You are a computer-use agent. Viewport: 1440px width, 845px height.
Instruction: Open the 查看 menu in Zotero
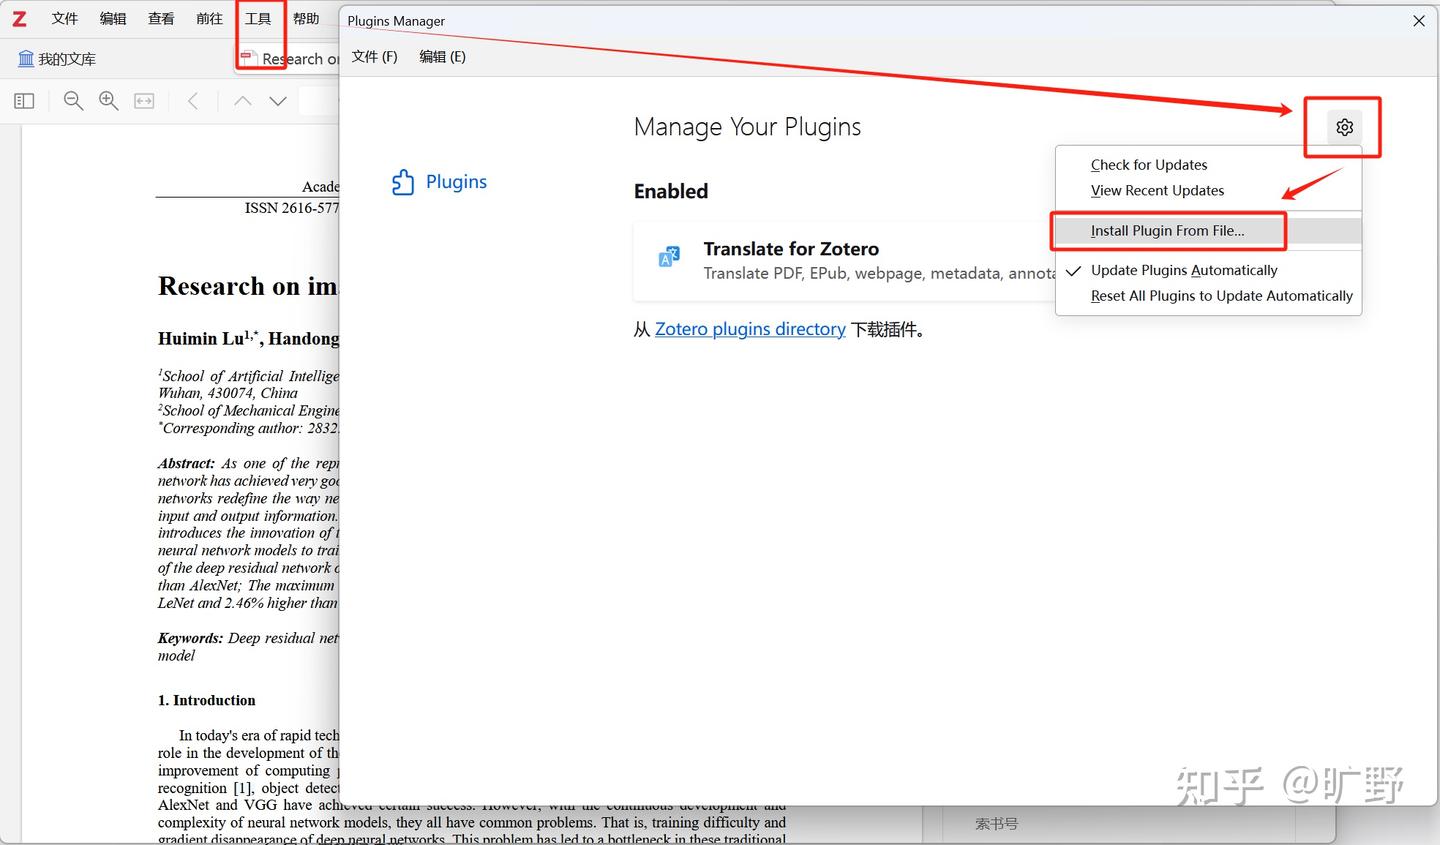tap(161, 18)
